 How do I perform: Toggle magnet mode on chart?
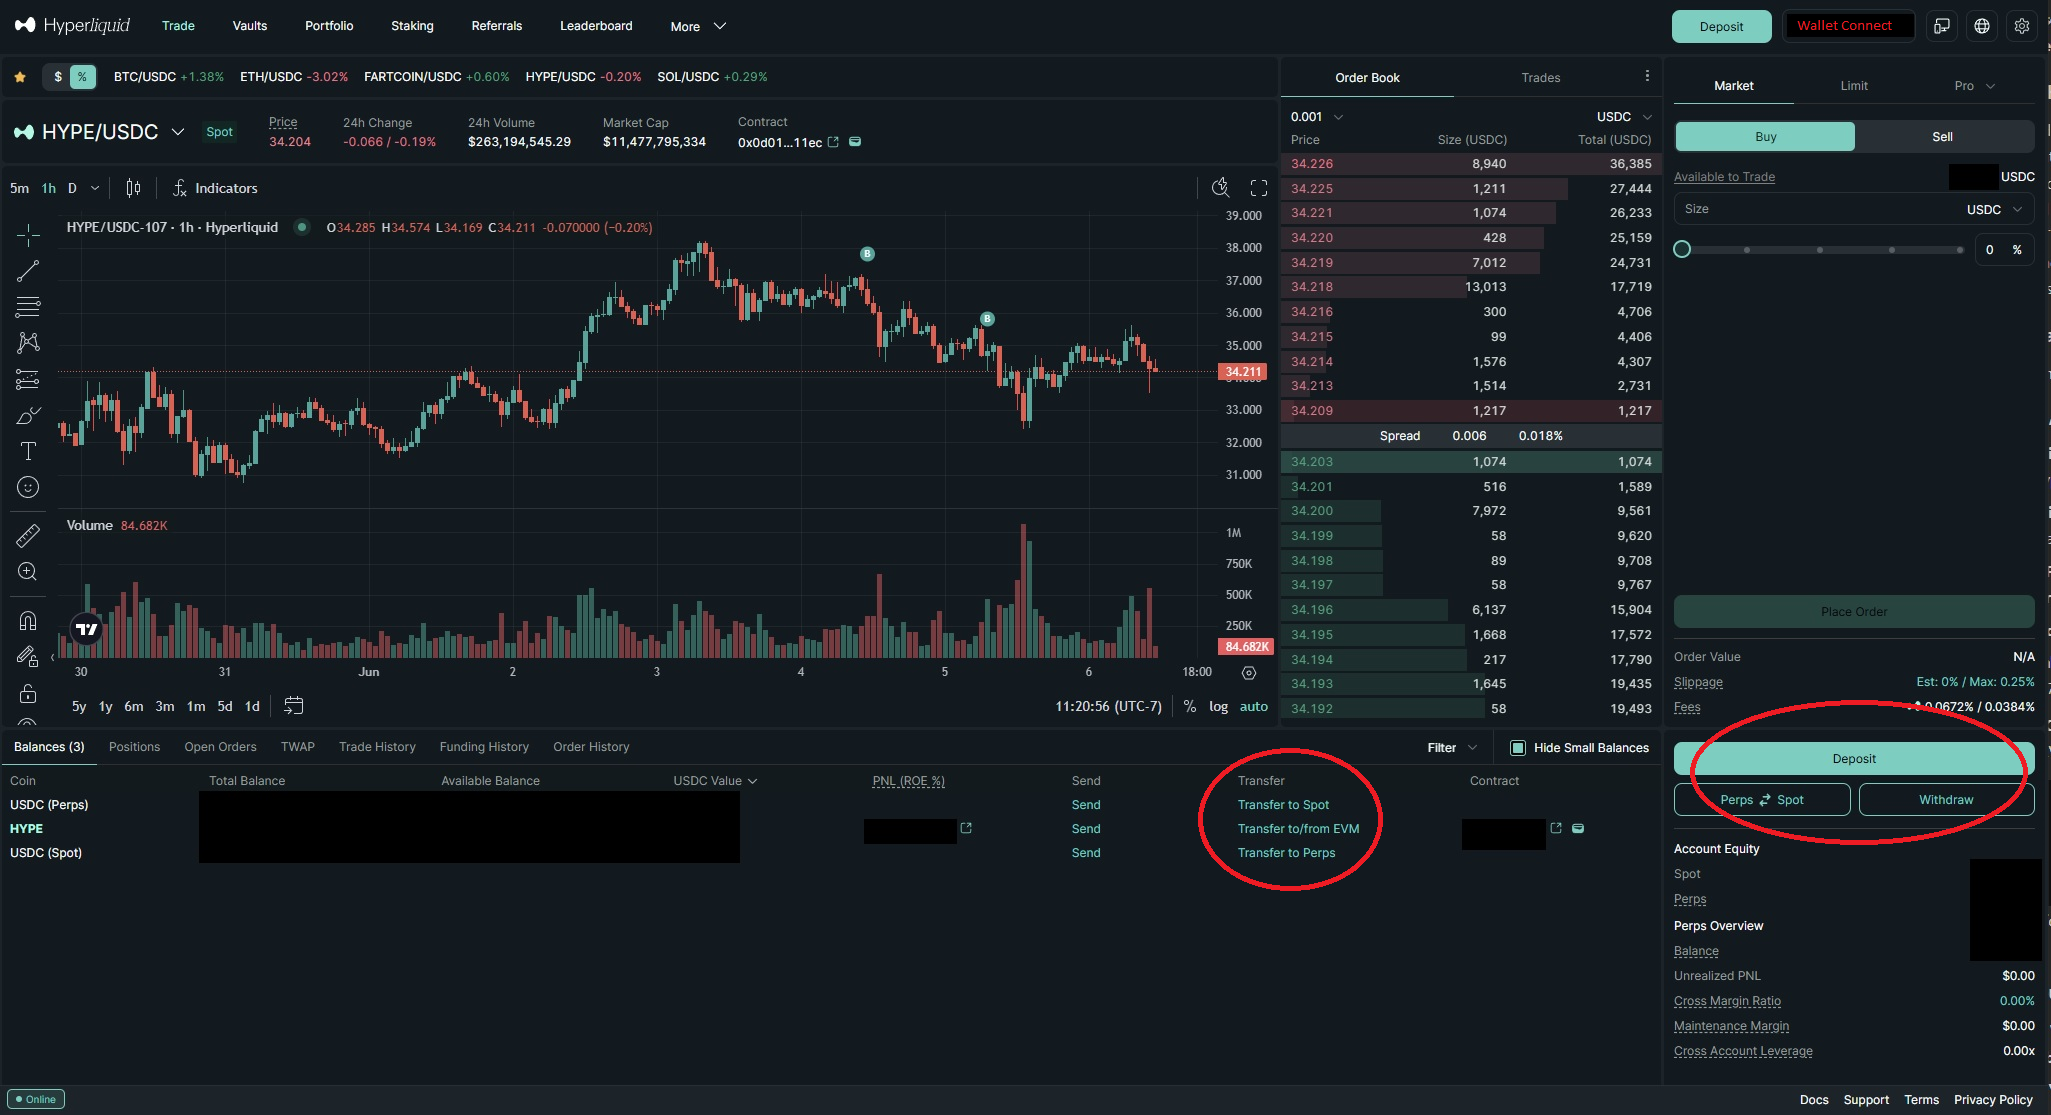(x=28, y=621)
